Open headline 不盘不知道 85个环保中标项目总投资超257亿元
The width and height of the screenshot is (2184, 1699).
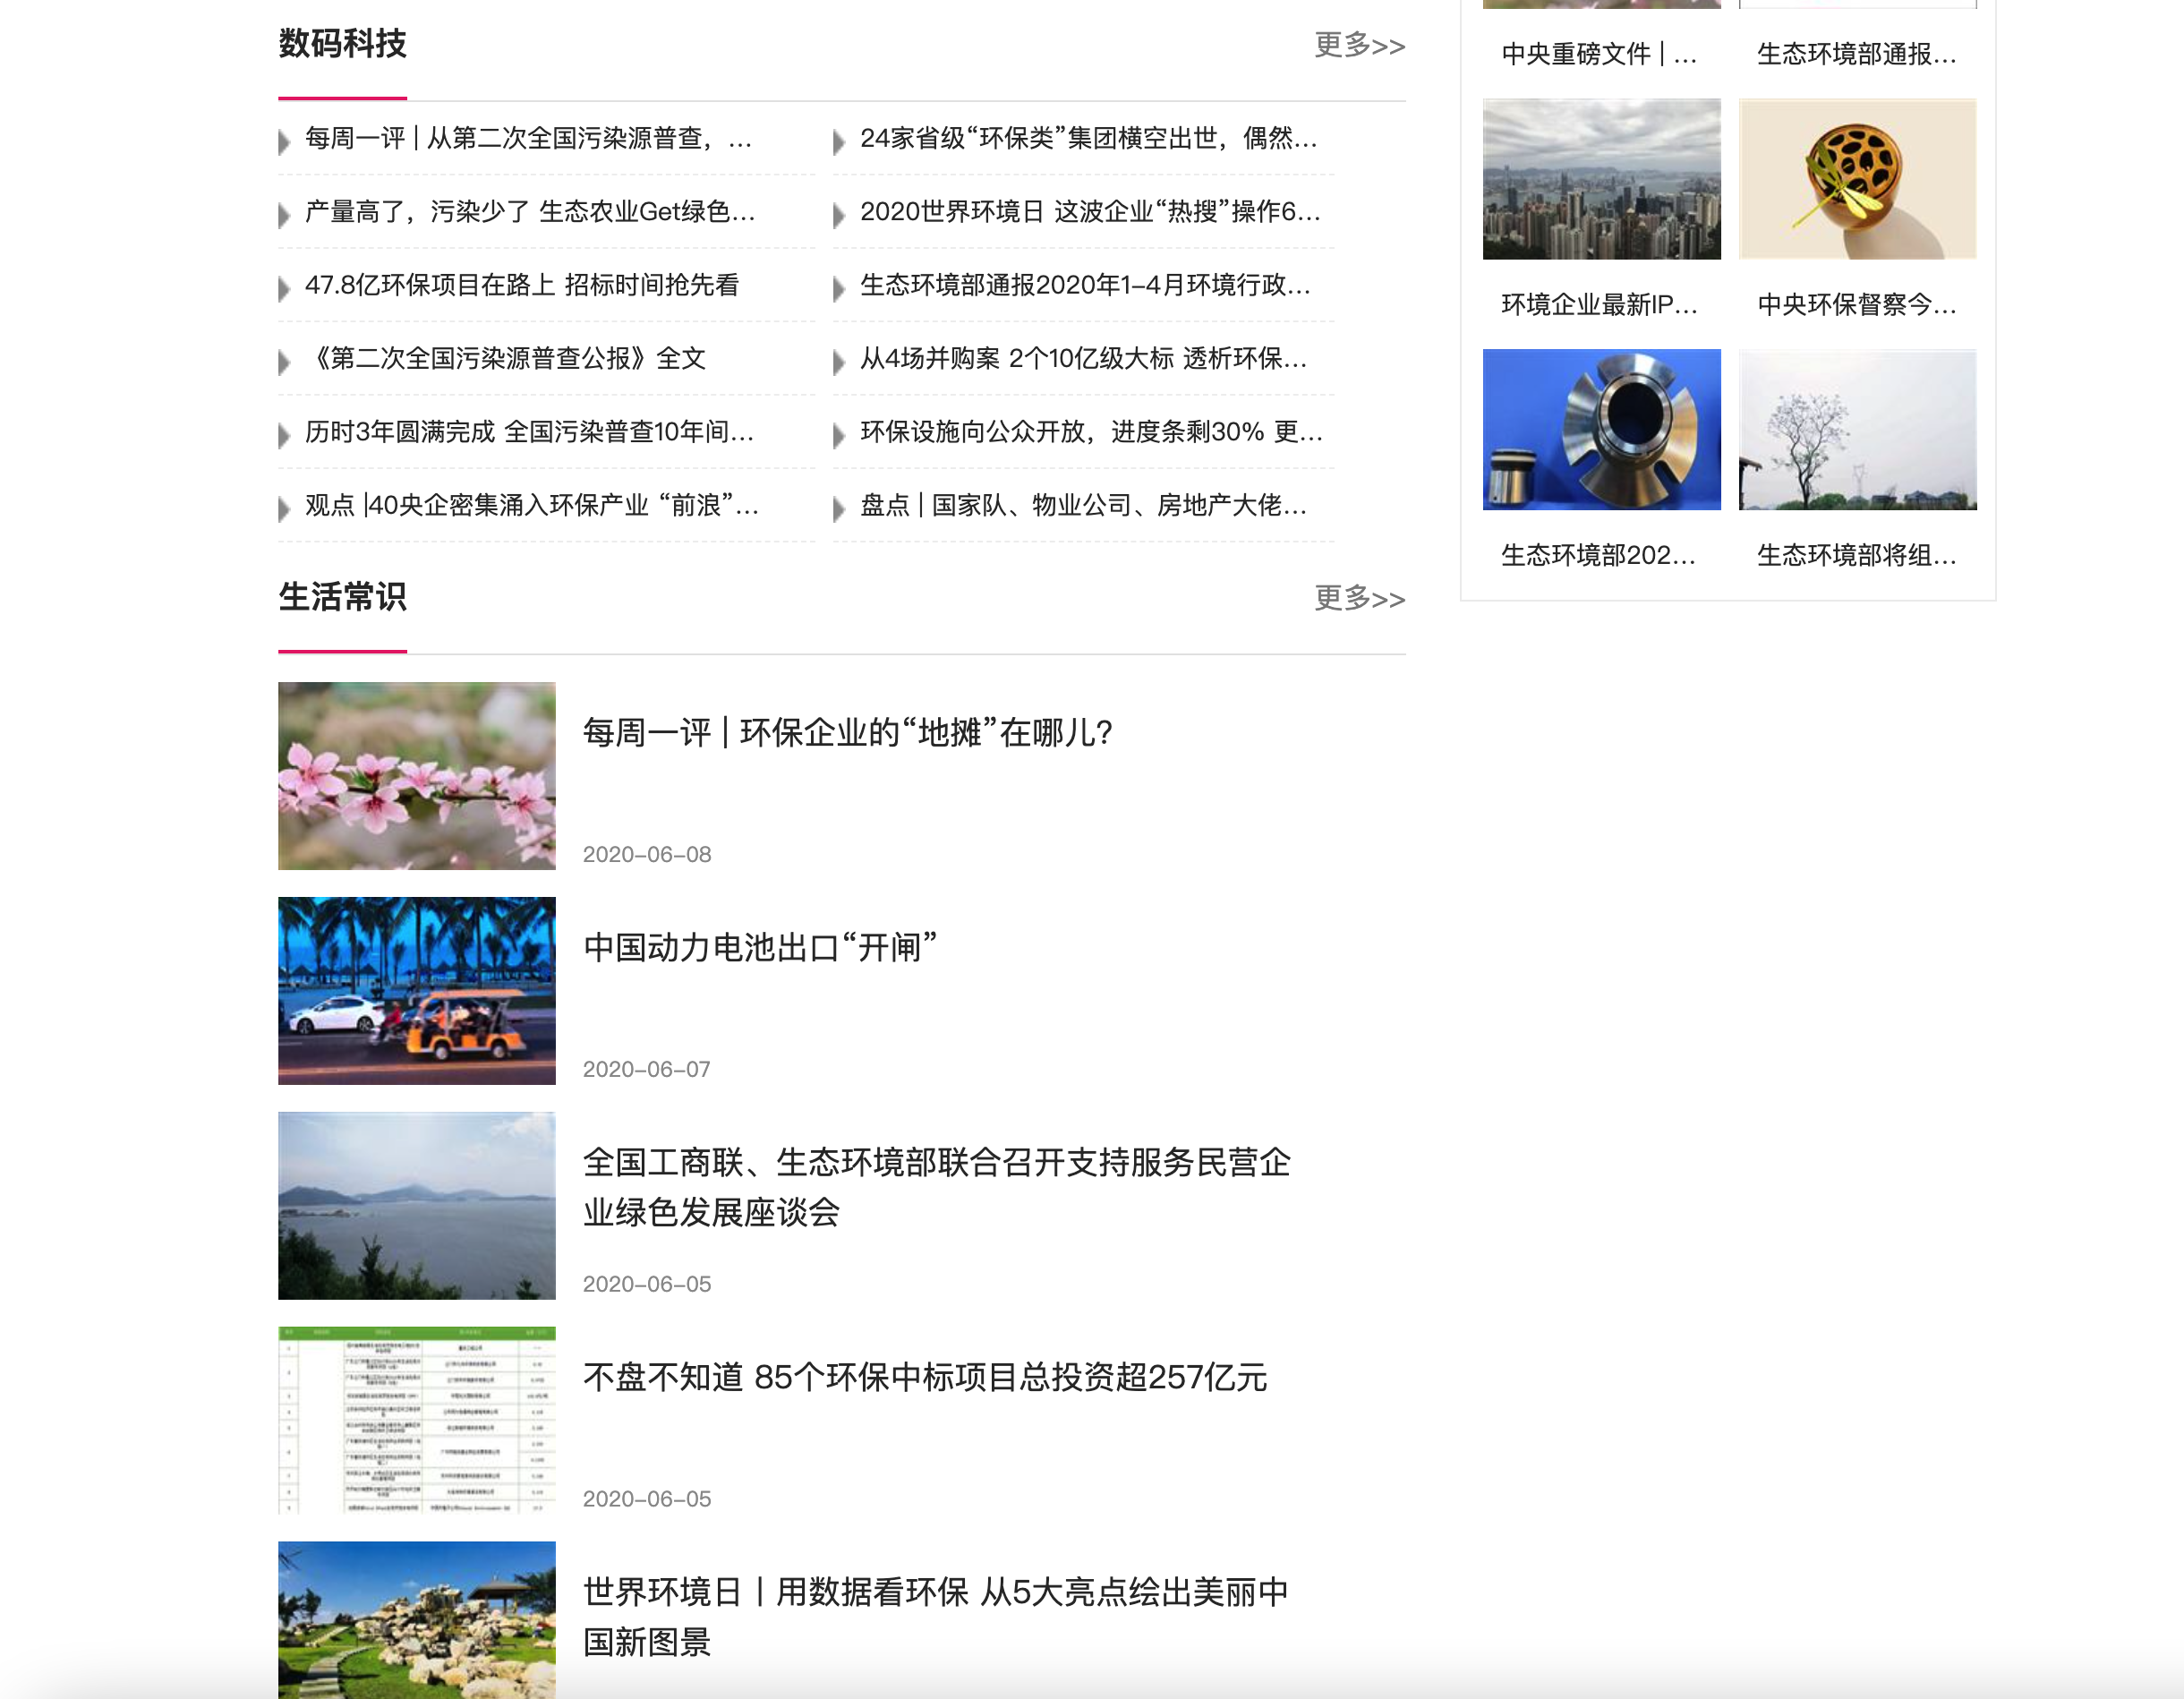point(925,1377)
